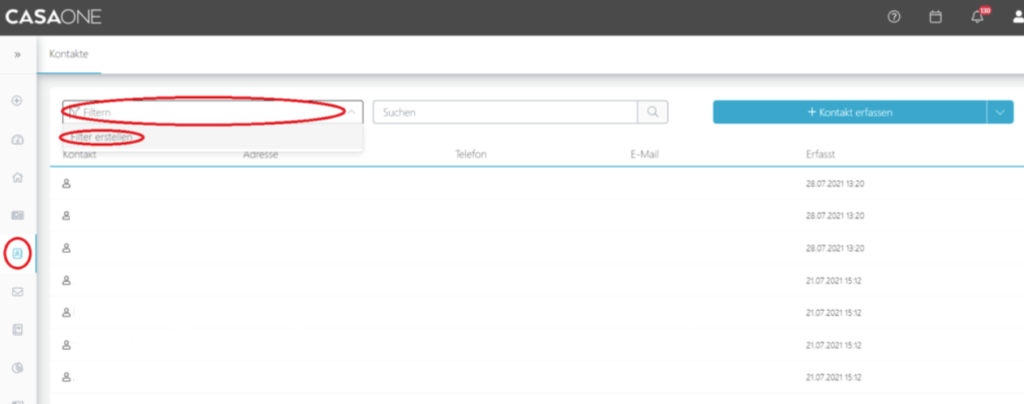Click the Kontakt erfassen button
This screenshot has height=404, width=1024.
(849, 112)
